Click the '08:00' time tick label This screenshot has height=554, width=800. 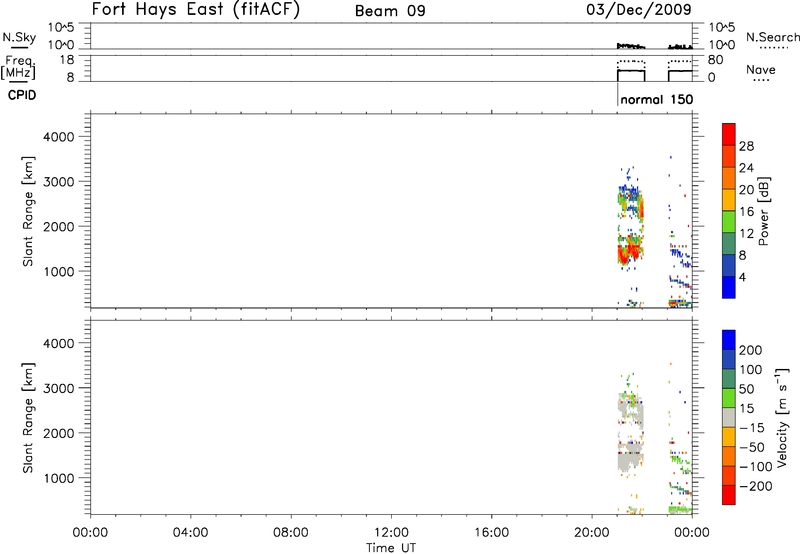pos(291,533)
